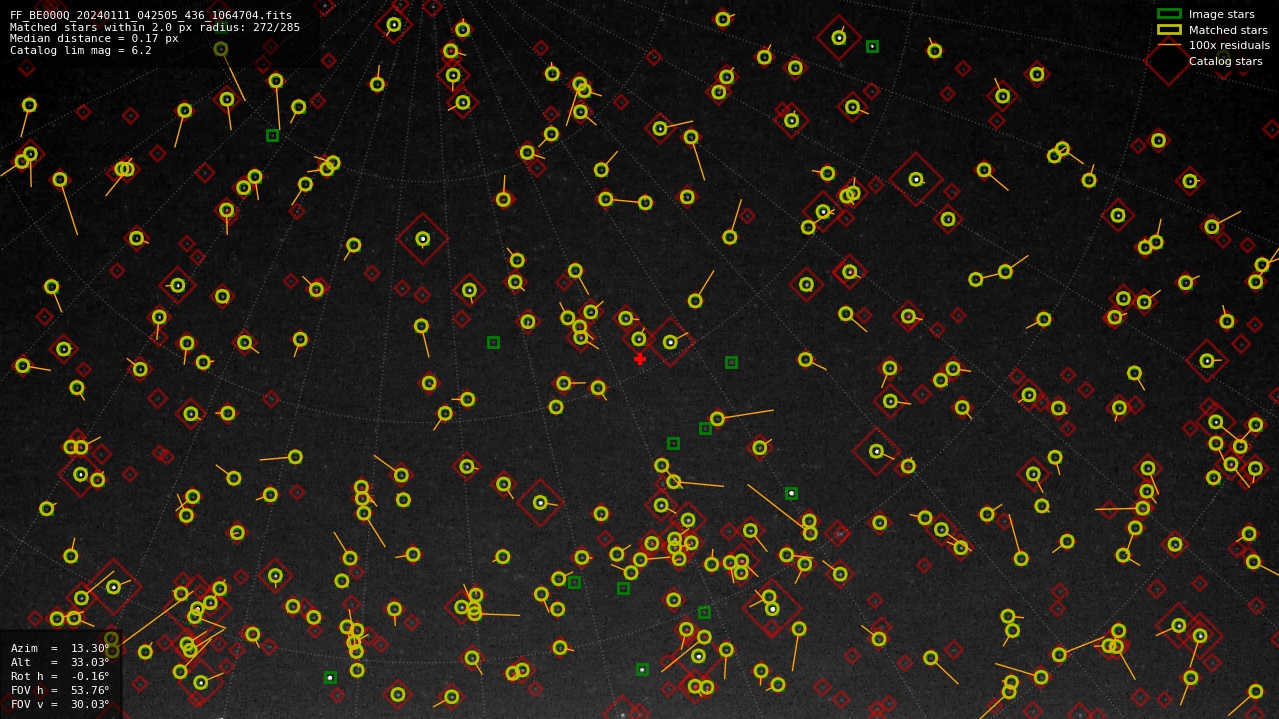Click the "Azim = 13.30°" readout
The height and width of the screenshot is (719, 1279).
(x=60, y=648)
